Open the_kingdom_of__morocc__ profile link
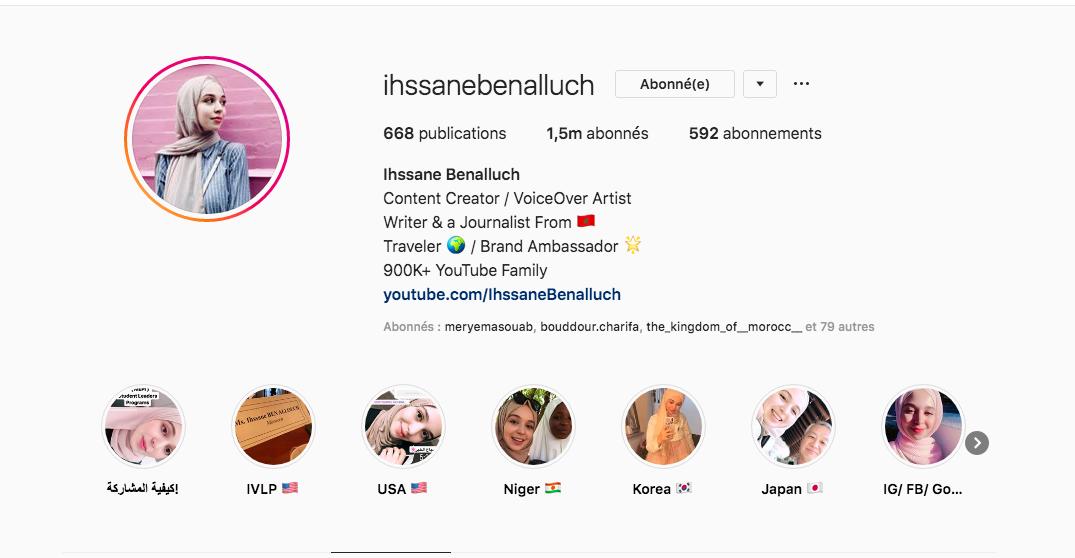The width and height of the screenshot is (1075, 558). tap(724, 327)
